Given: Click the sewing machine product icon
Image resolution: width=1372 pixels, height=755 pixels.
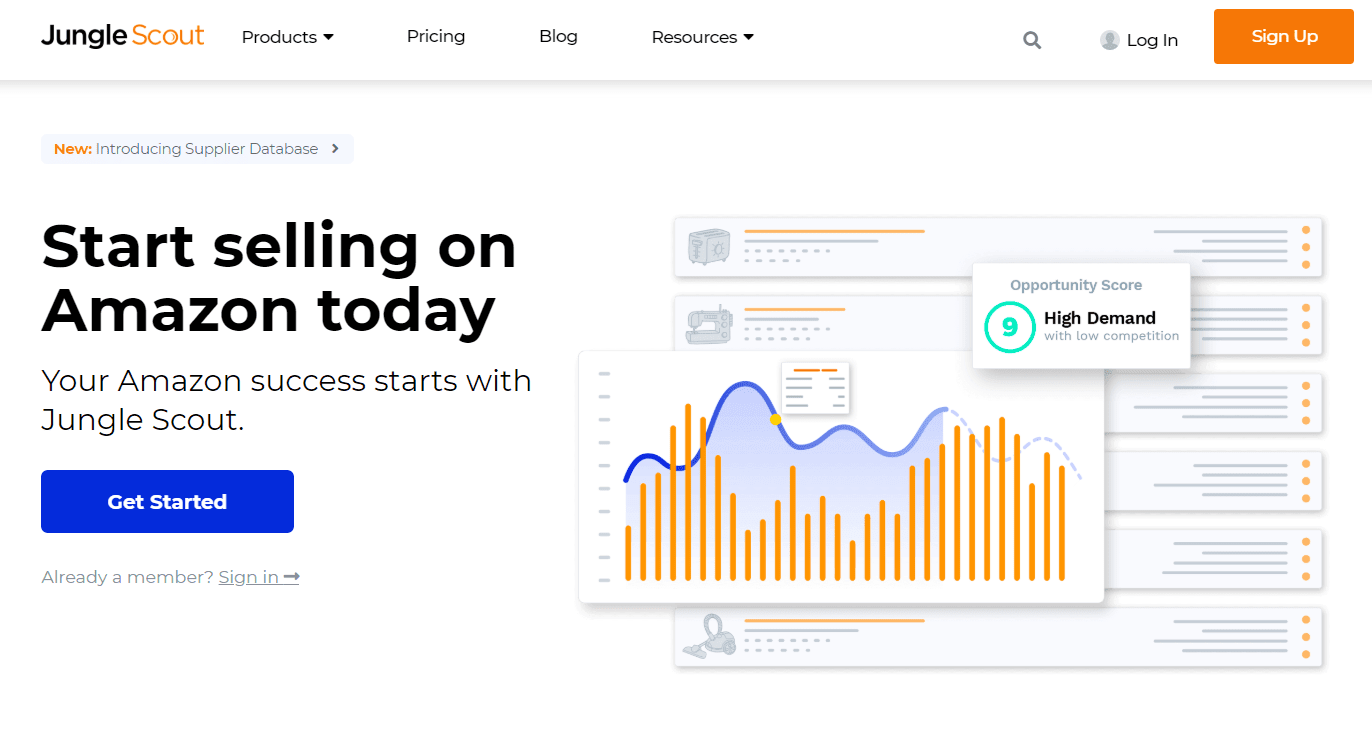Looking at the screenshot, I should pyautogui.click(x=709, y=324).
